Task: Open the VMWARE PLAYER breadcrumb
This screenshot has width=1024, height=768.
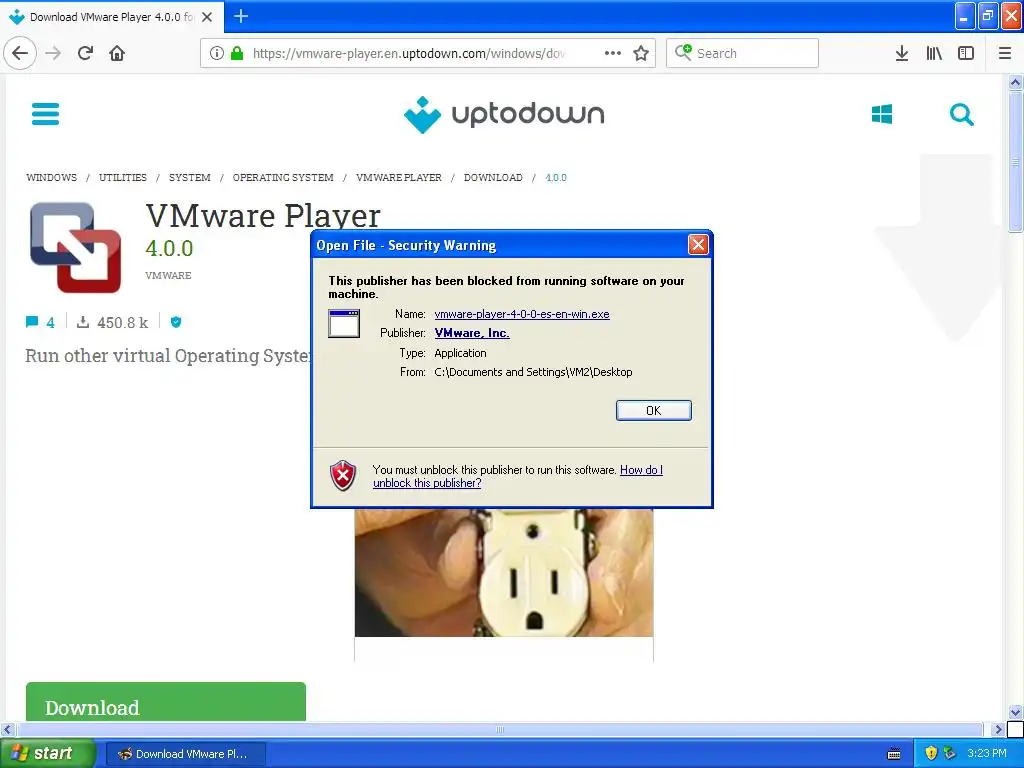Action: (x=398, y=178)
